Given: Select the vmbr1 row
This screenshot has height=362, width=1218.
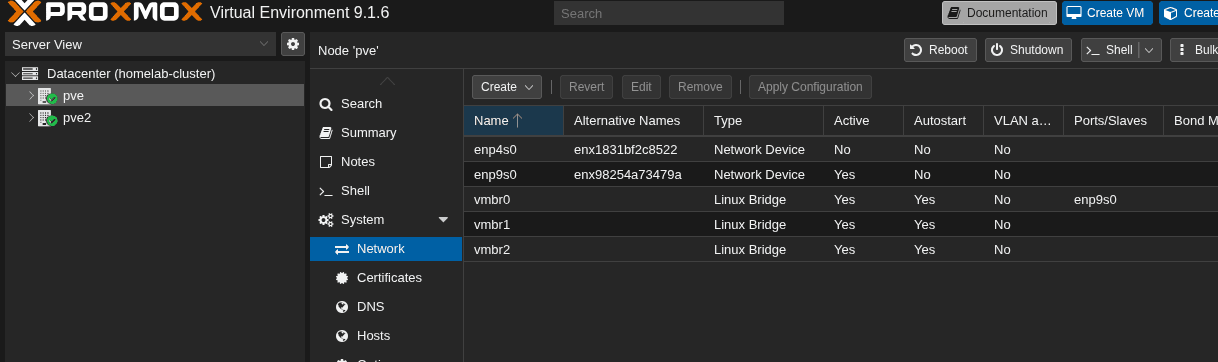Looking at the screenshot, I should pos(841,224).
